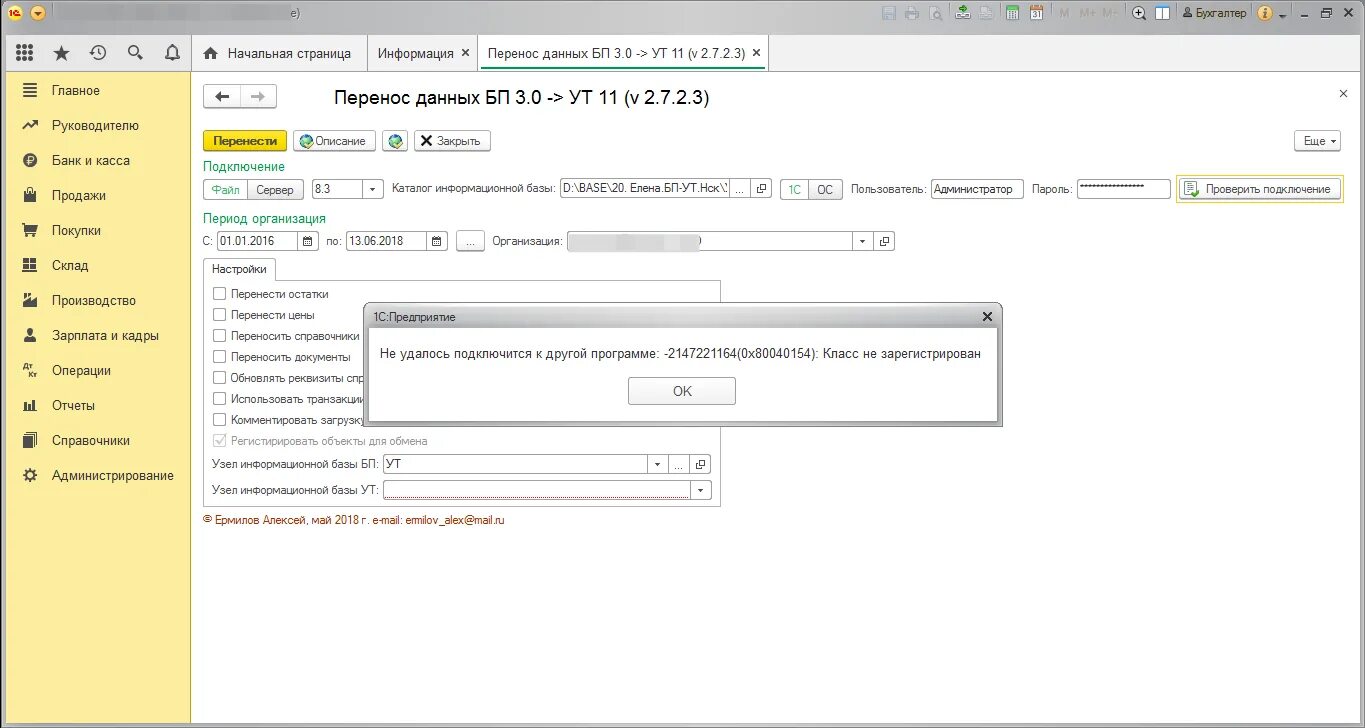Click the Print preview icon in title bar

point(935,13)
